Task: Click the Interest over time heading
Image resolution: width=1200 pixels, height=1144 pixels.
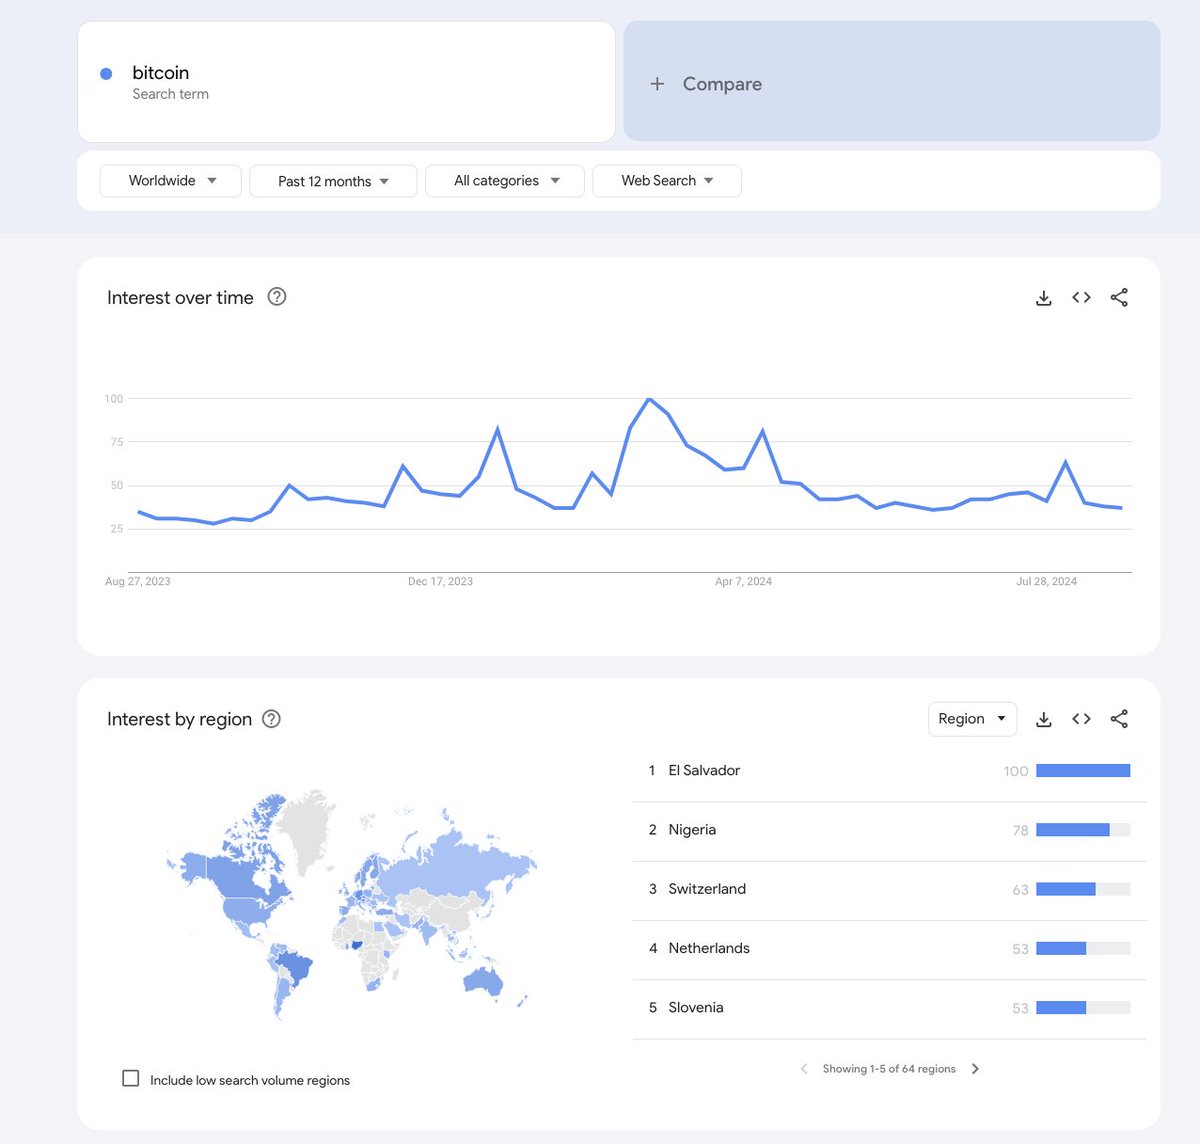Action: tap(180, 297)
